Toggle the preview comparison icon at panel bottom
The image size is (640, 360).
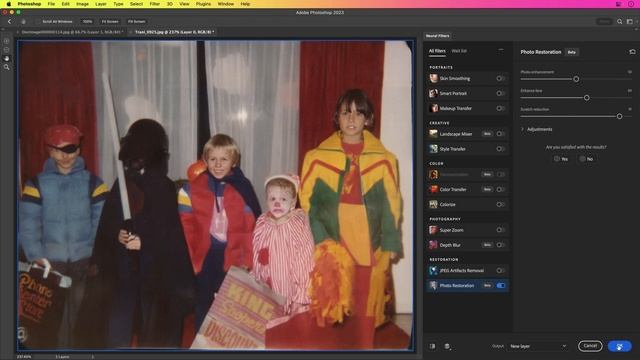pyautogui.click(x=432, y=346)
